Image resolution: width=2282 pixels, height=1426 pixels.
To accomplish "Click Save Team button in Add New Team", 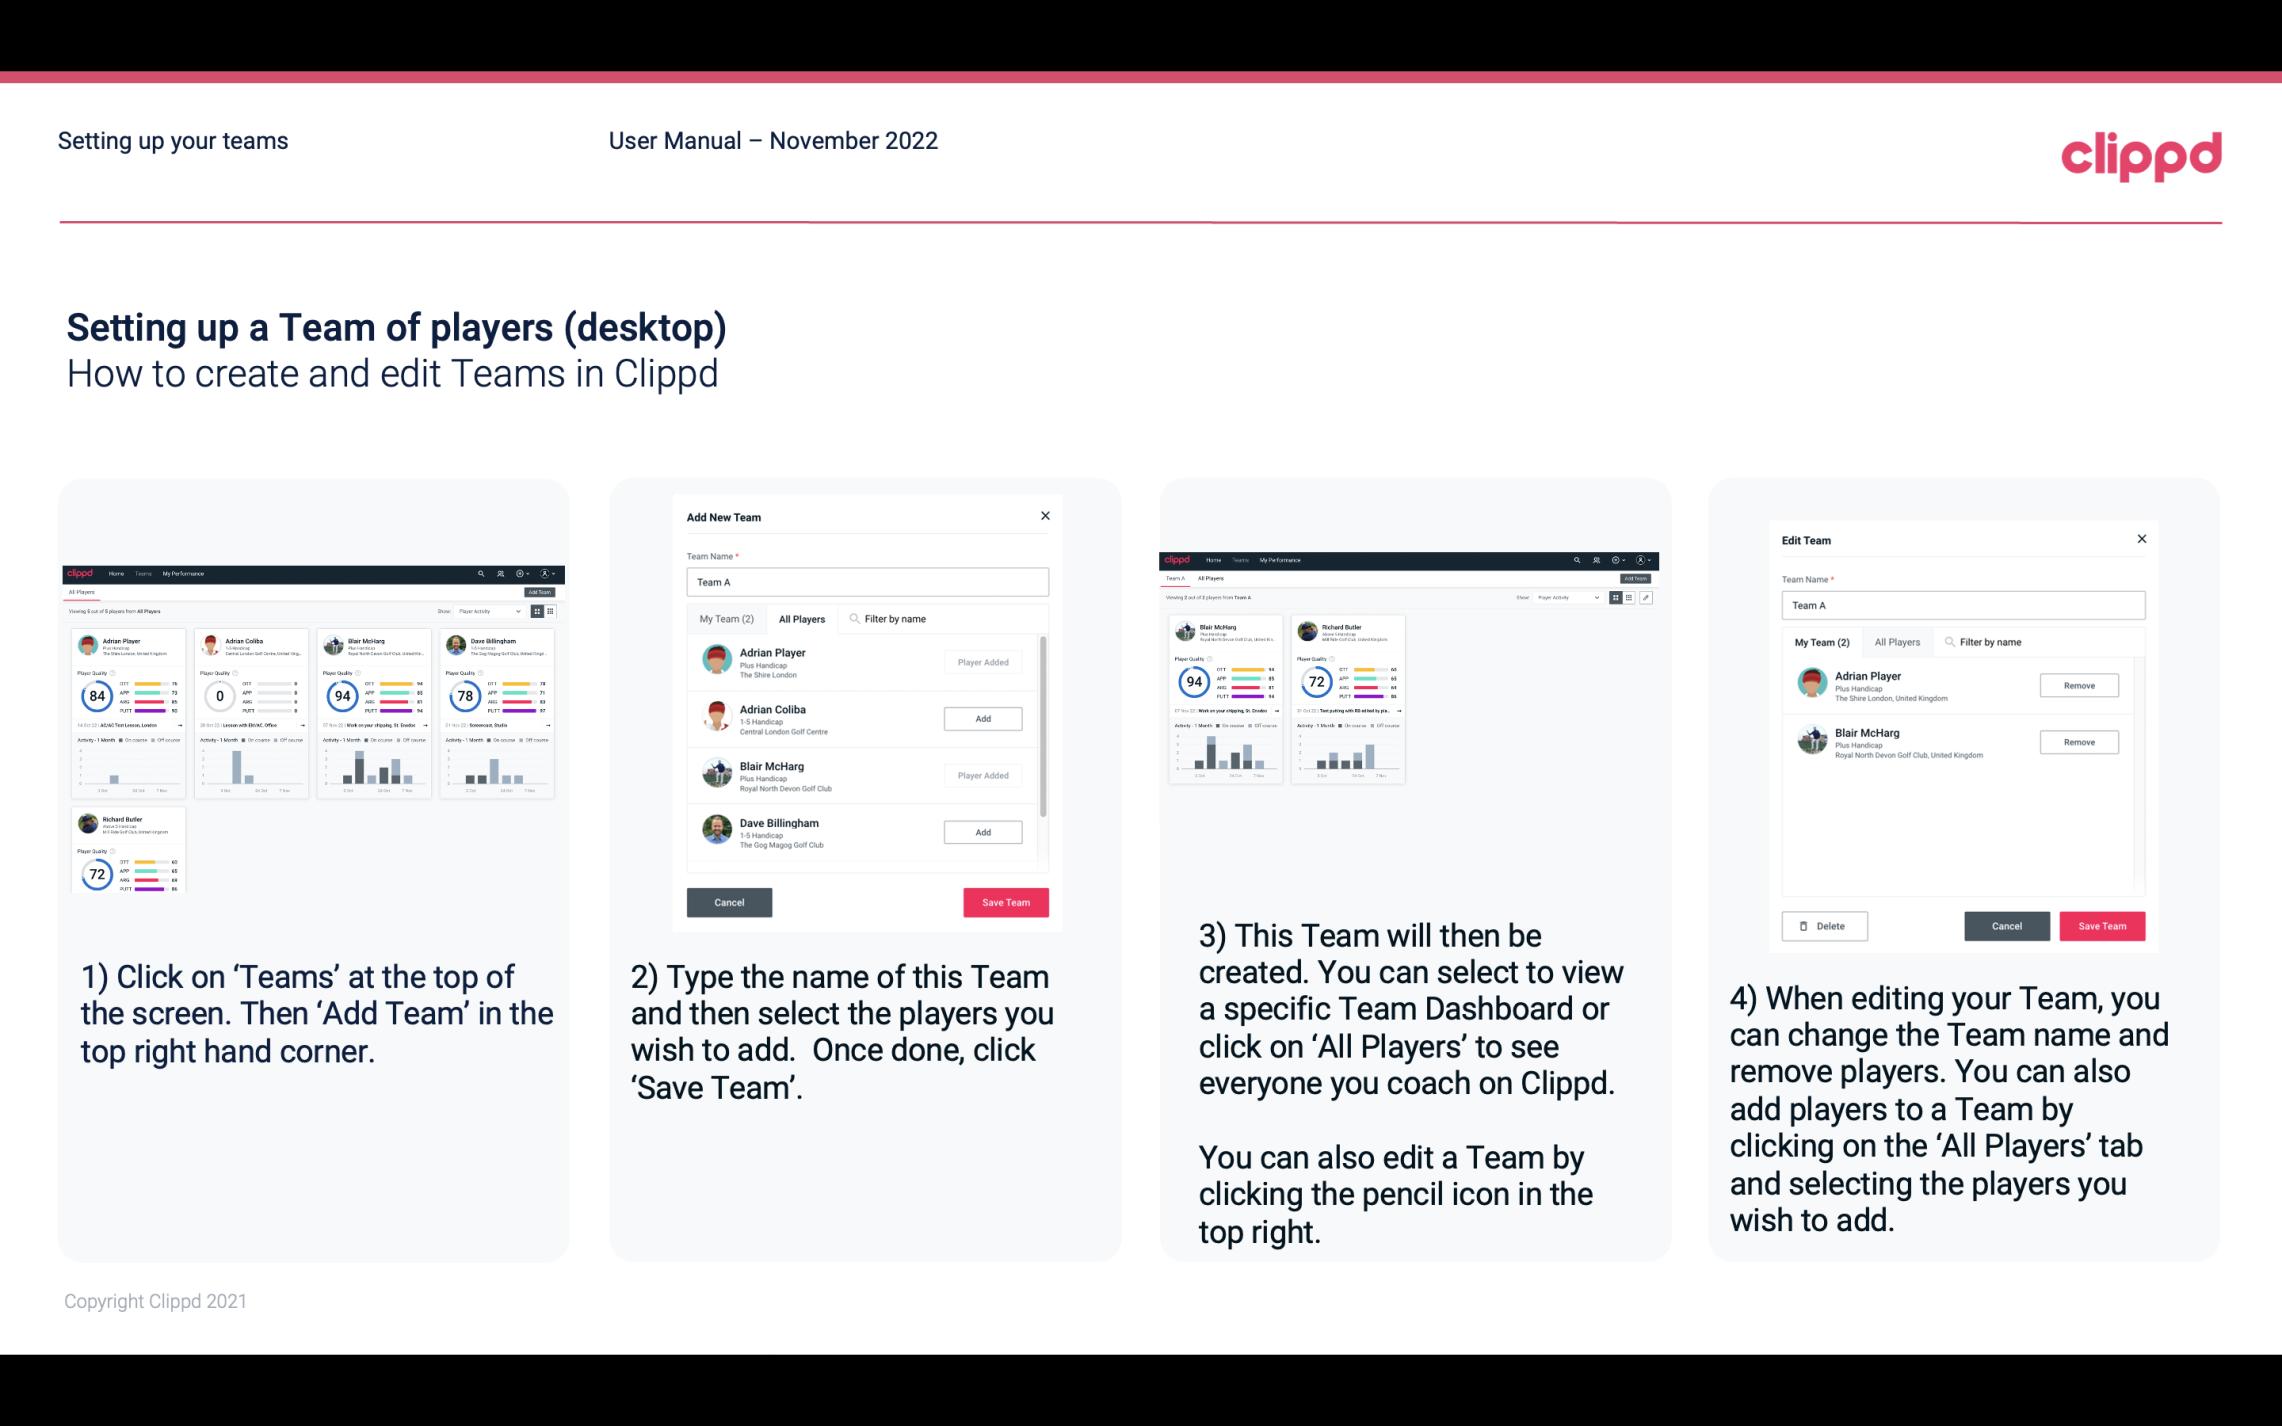I will [1004, 900].
